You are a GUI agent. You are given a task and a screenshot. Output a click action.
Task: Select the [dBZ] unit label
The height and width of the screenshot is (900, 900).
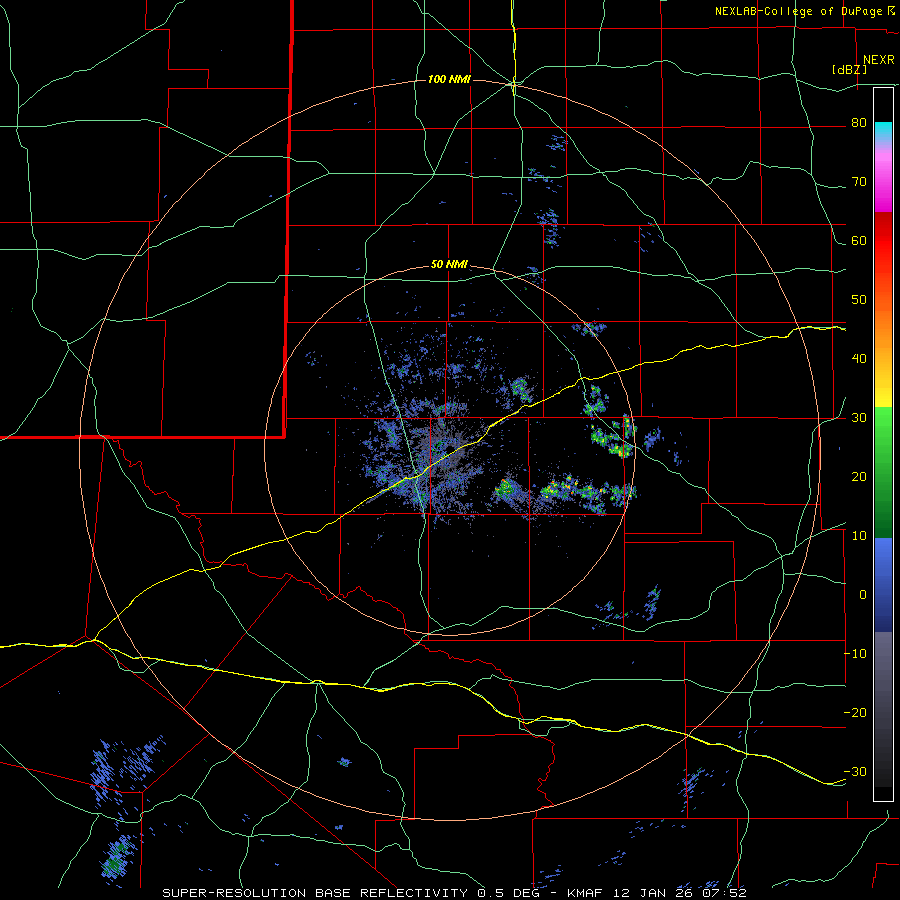point(849,69)
